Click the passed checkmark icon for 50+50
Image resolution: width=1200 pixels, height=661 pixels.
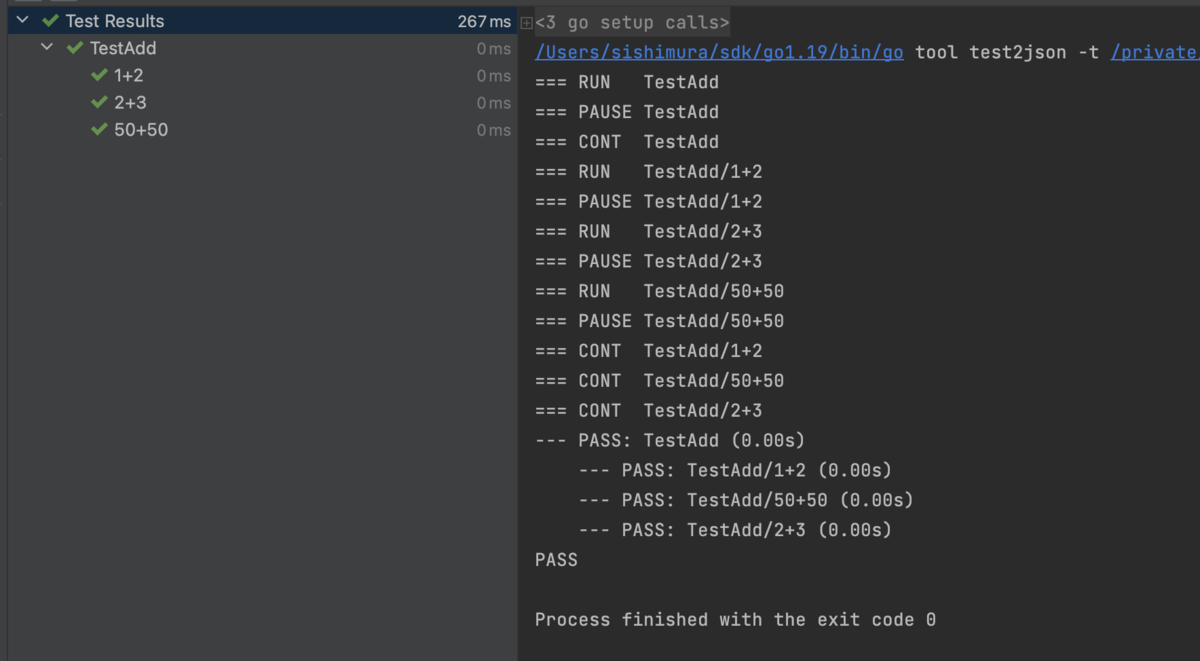point(98,130)
